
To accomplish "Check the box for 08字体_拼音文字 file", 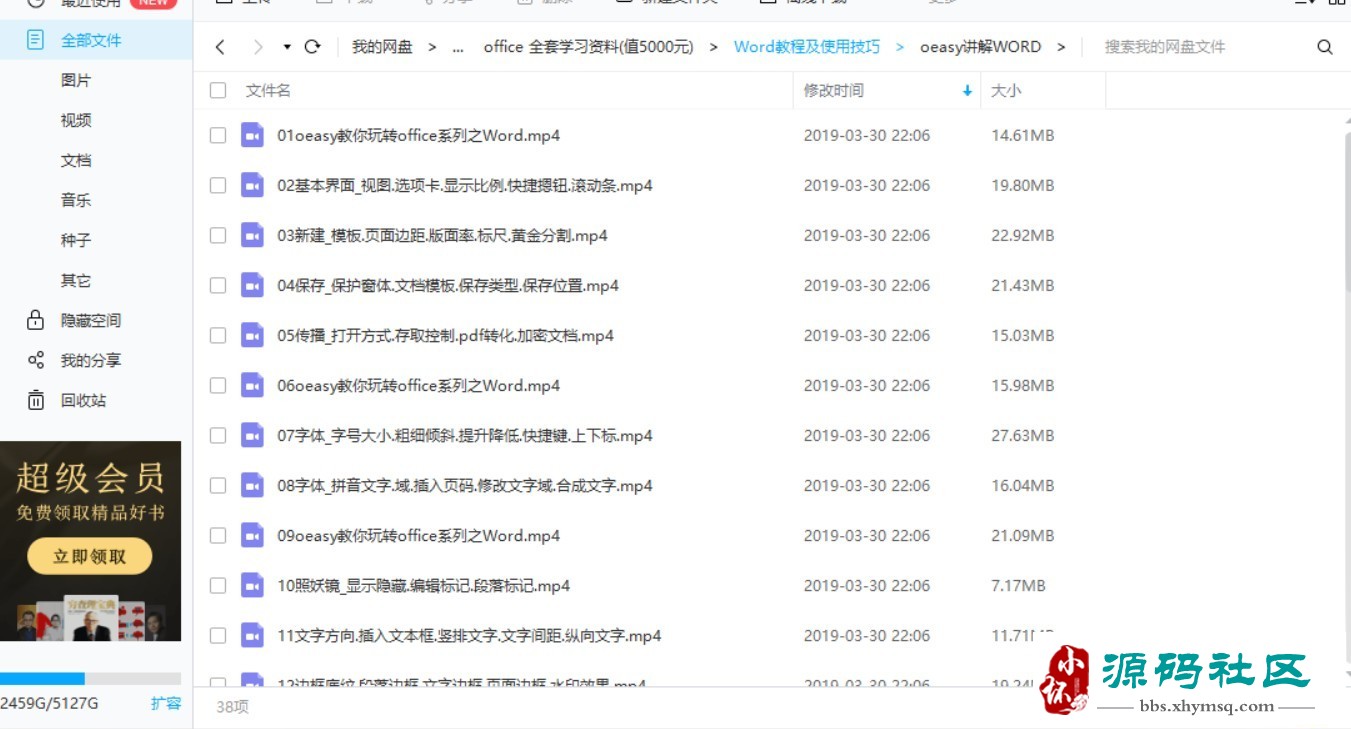I will [218, 485].
